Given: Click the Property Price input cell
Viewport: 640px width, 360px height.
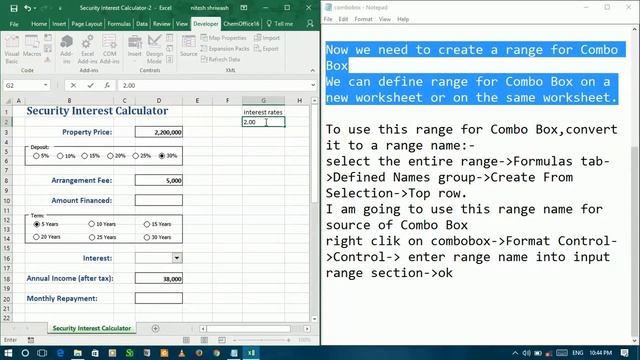Looking at the screenshot, I should point(159,132).
